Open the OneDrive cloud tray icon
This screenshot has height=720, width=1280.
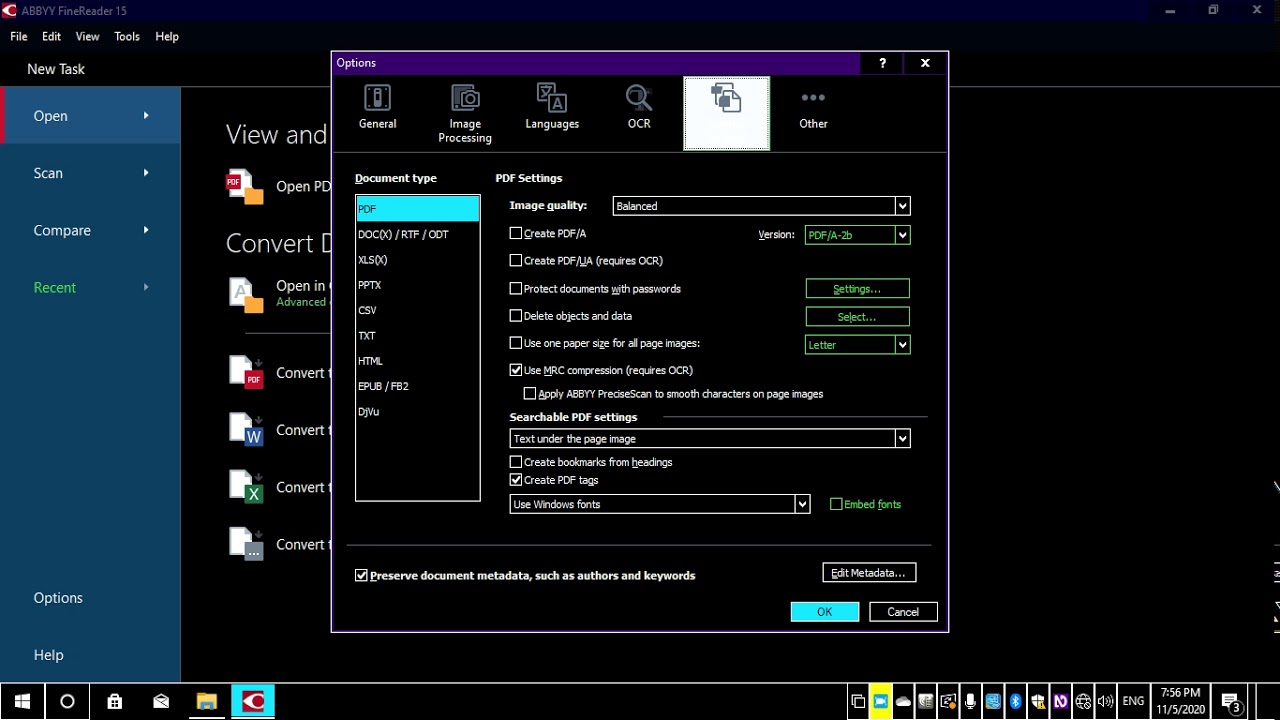[x=903, y=701]
